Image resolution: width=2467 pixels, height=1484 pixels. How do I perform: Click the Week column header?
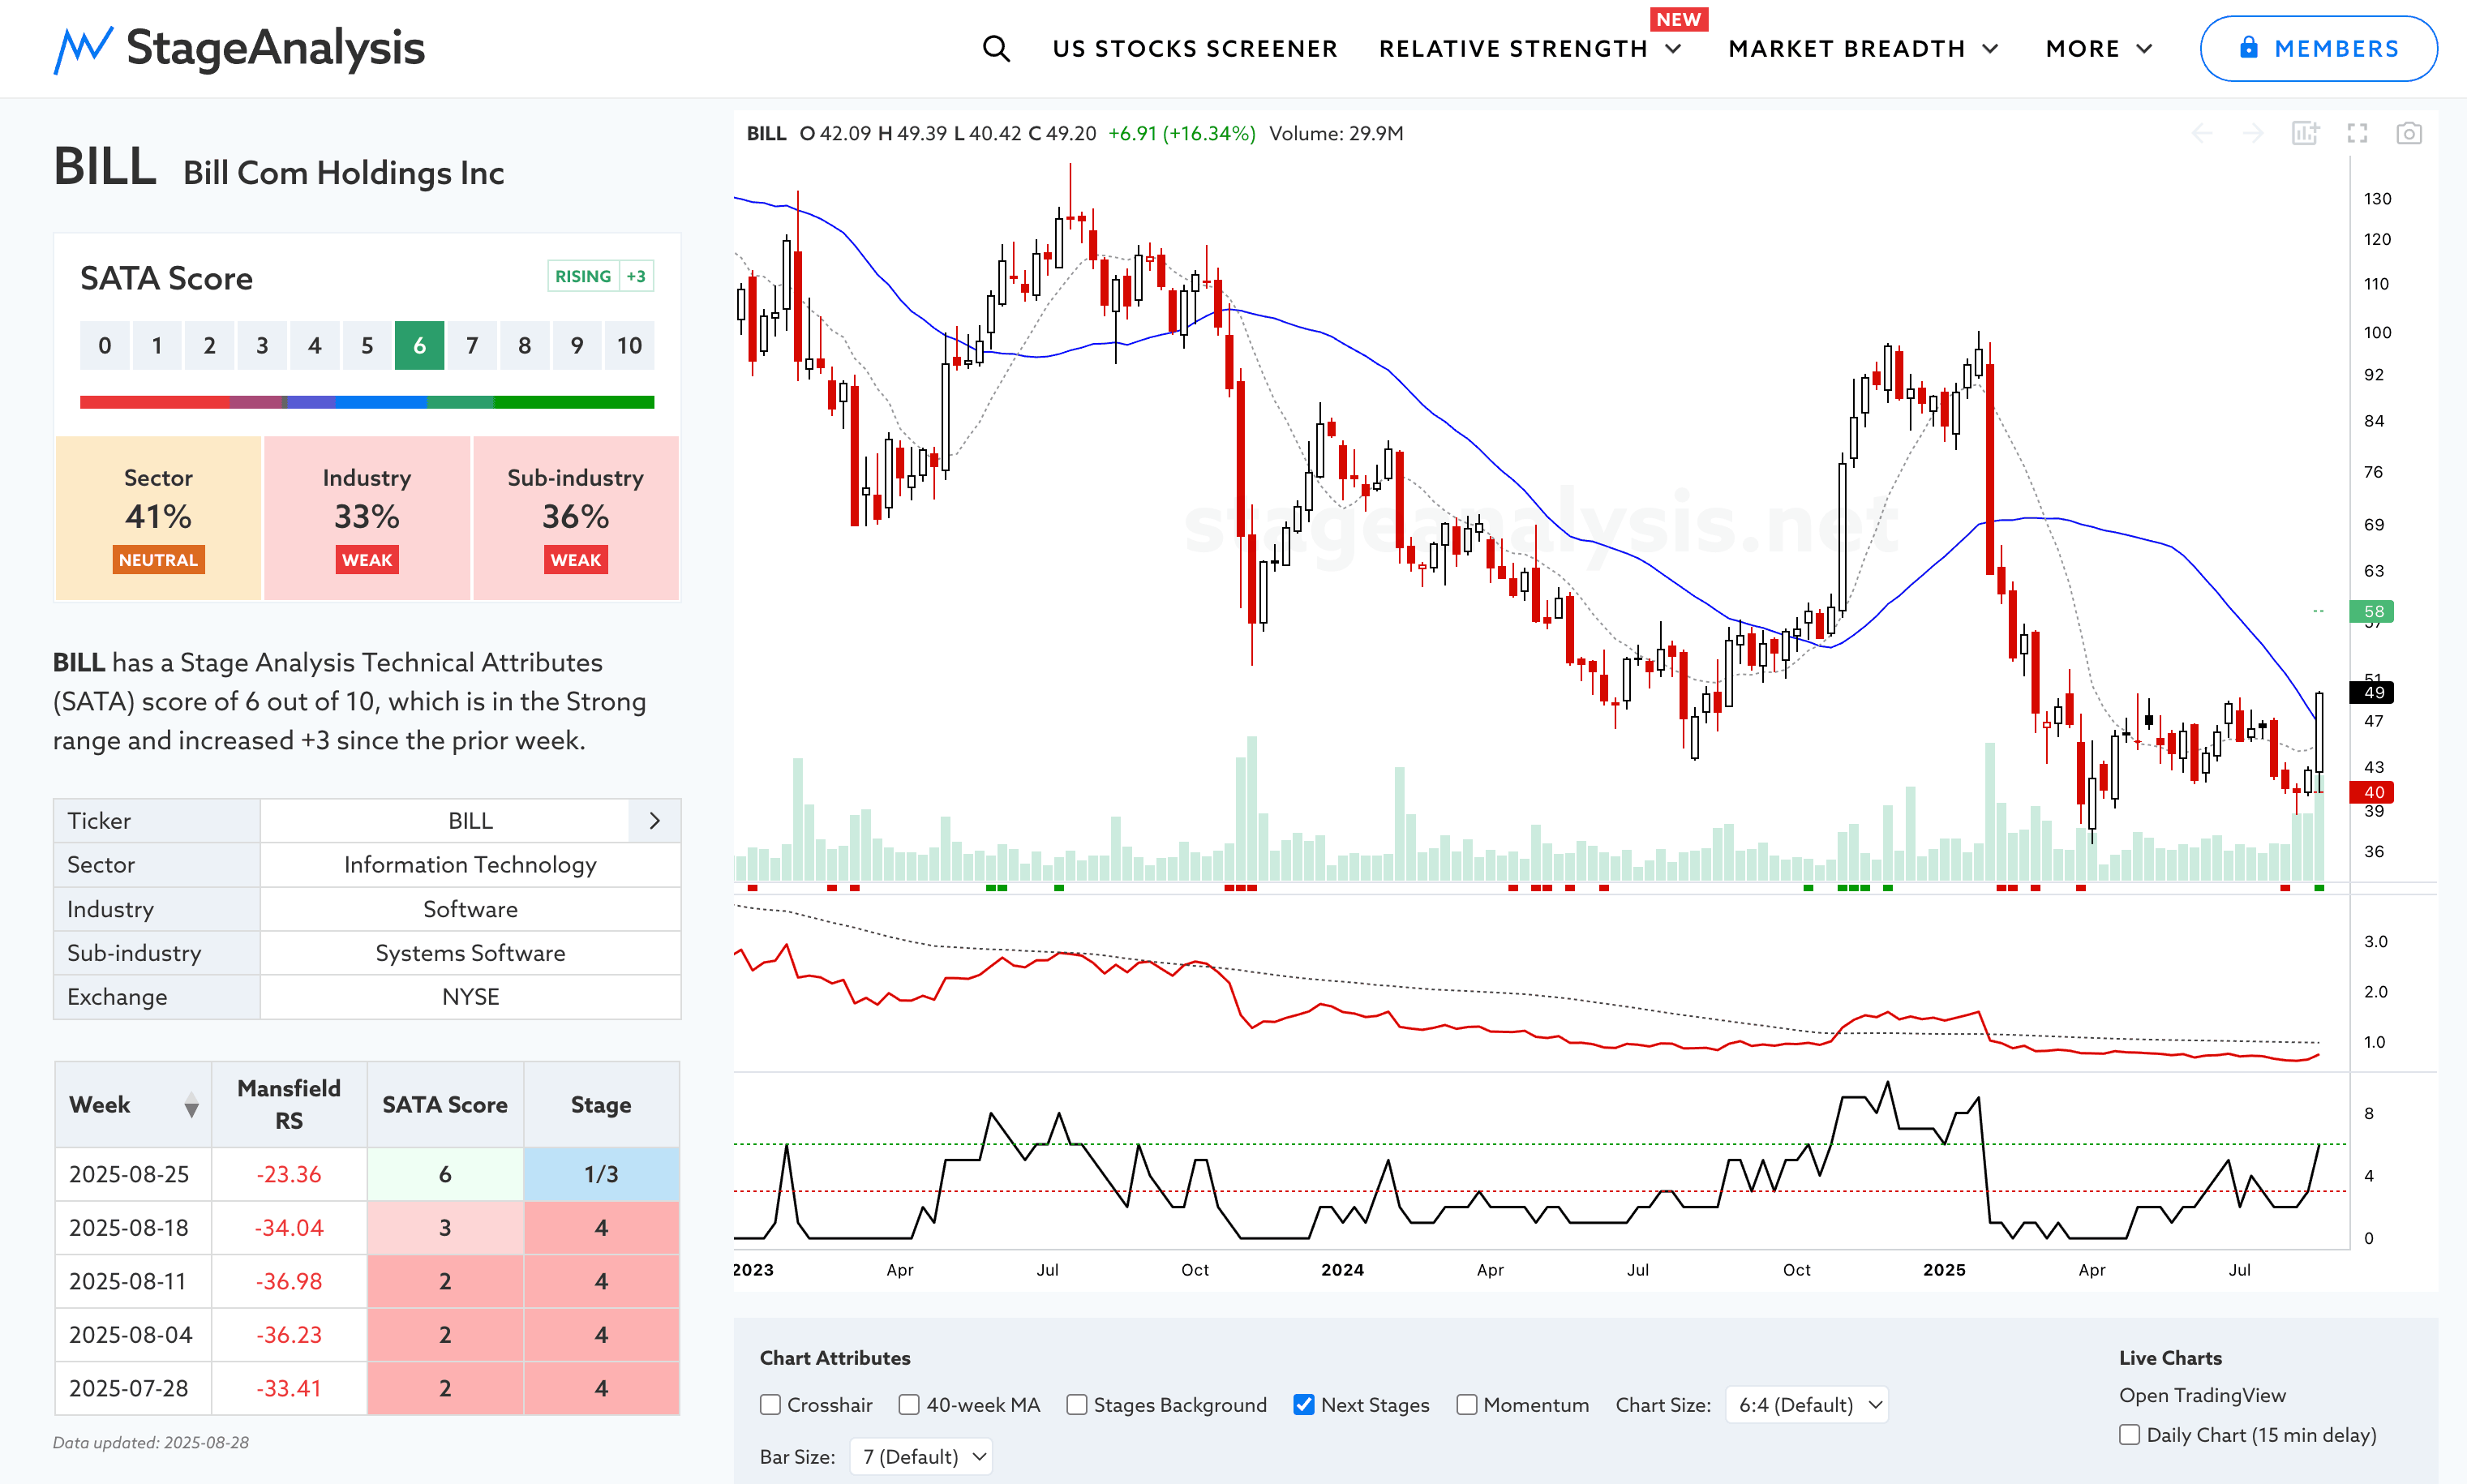133,1105
